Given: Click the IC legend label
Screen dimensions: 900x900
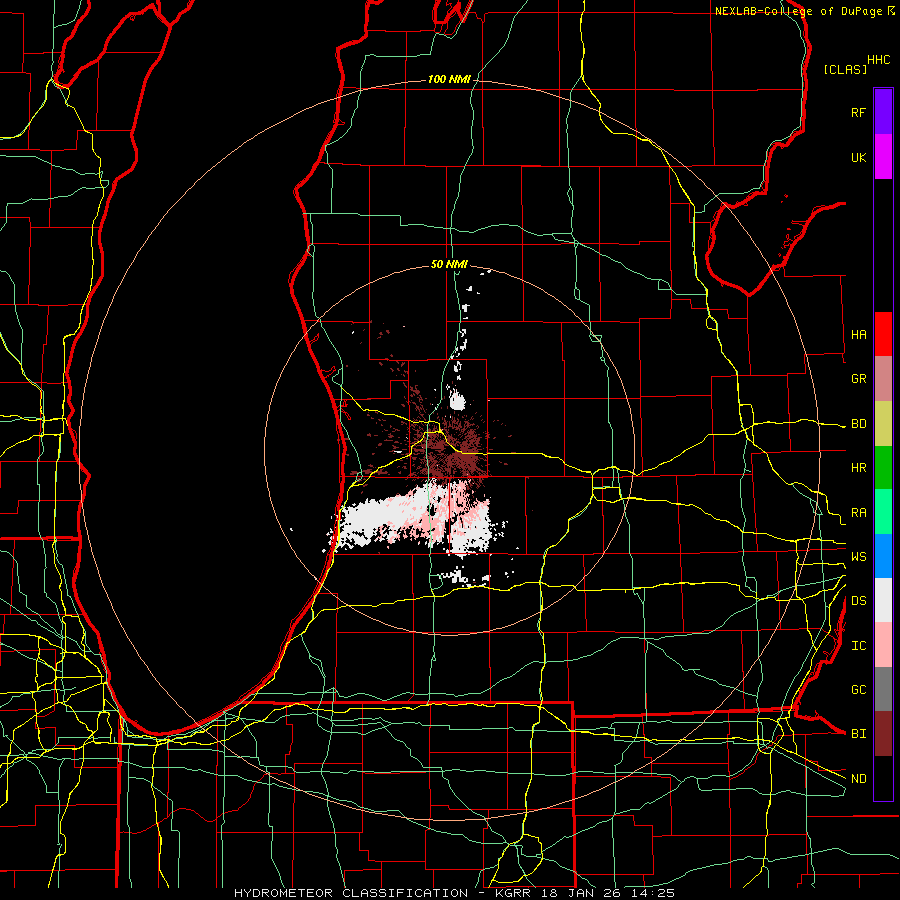Looking at the screenshot, I should pos(858,646).
